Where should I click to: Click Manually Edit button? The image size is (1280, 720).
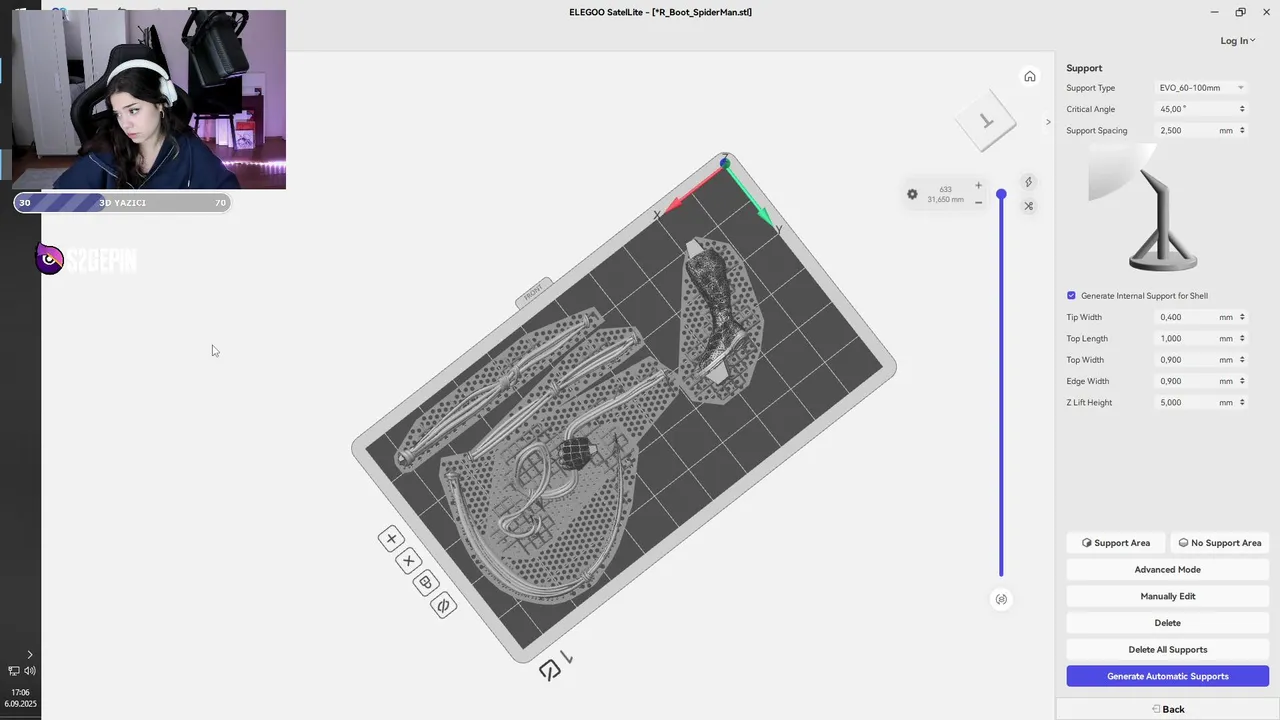click(1167, 596)
